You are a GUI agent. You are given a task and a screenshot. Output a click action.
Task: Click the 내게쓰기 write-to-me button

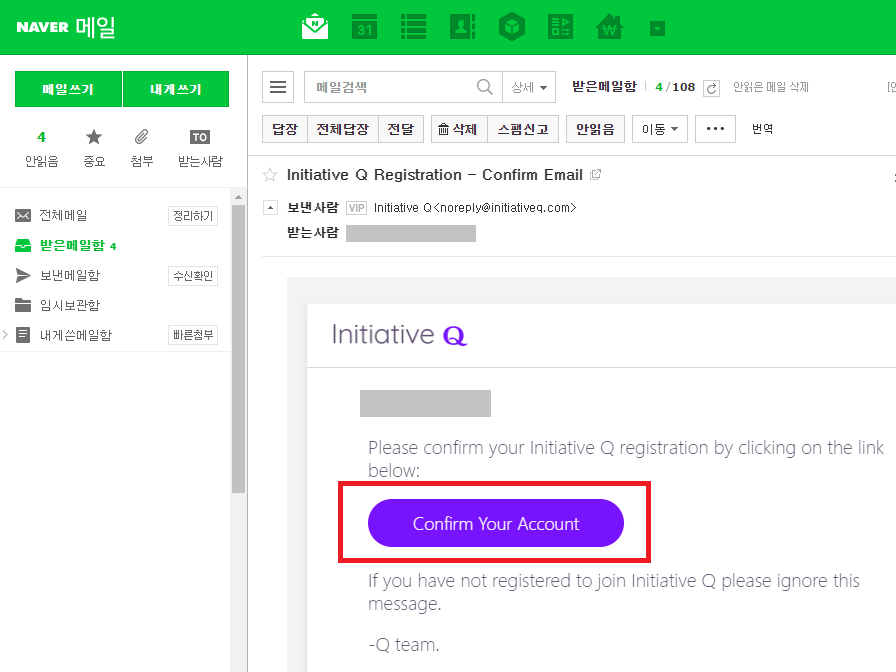tap(176, 89)
